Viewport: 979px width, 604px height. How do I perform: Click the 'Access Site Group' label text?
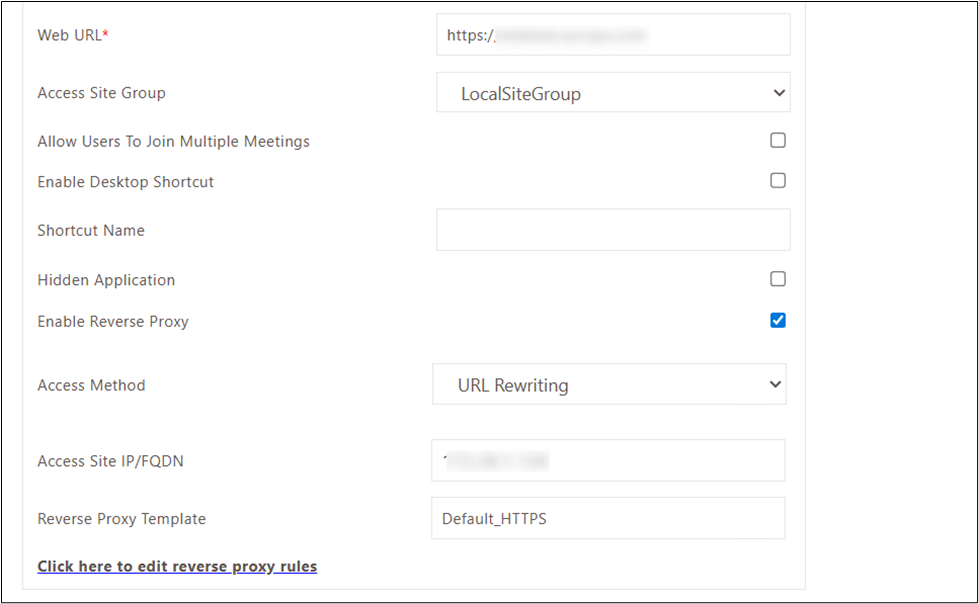(101, 93)
